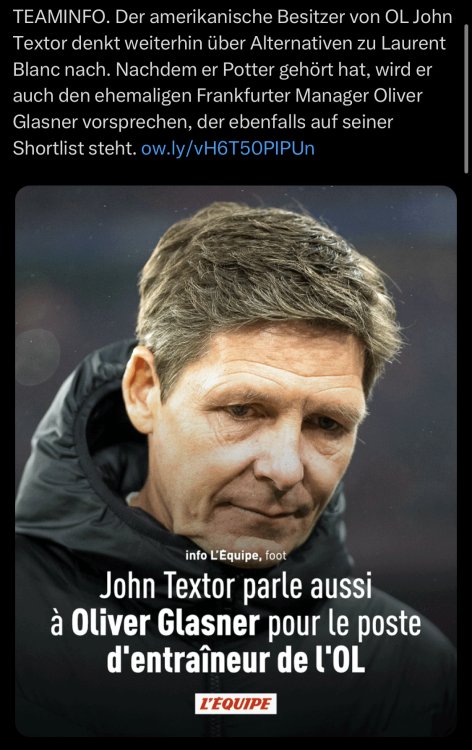This screenshot has width=472, height=750.
Task: Select bold 'Oliver Glasner' in the headline
Action: 165,623
